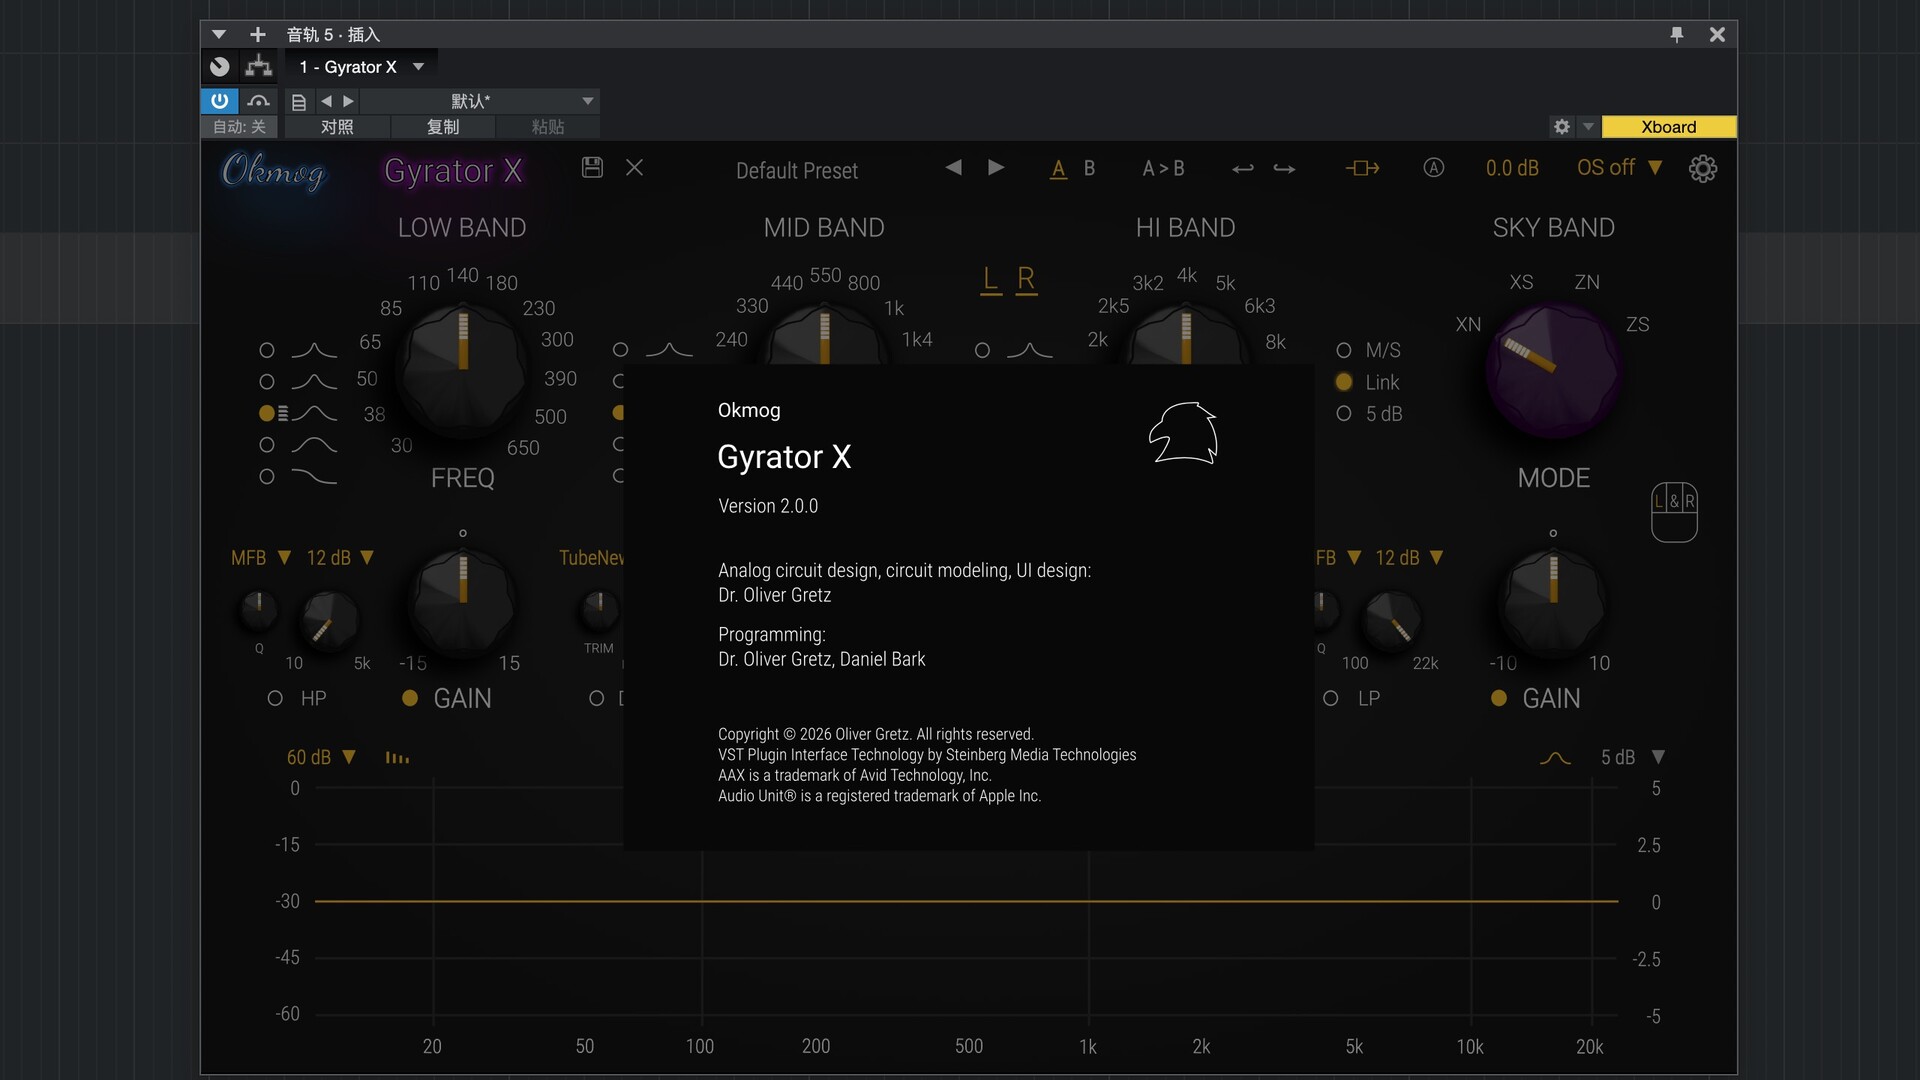1920x1080 pixels.
Task: Select the M/S radio option
Action: tap(1344, 350)
